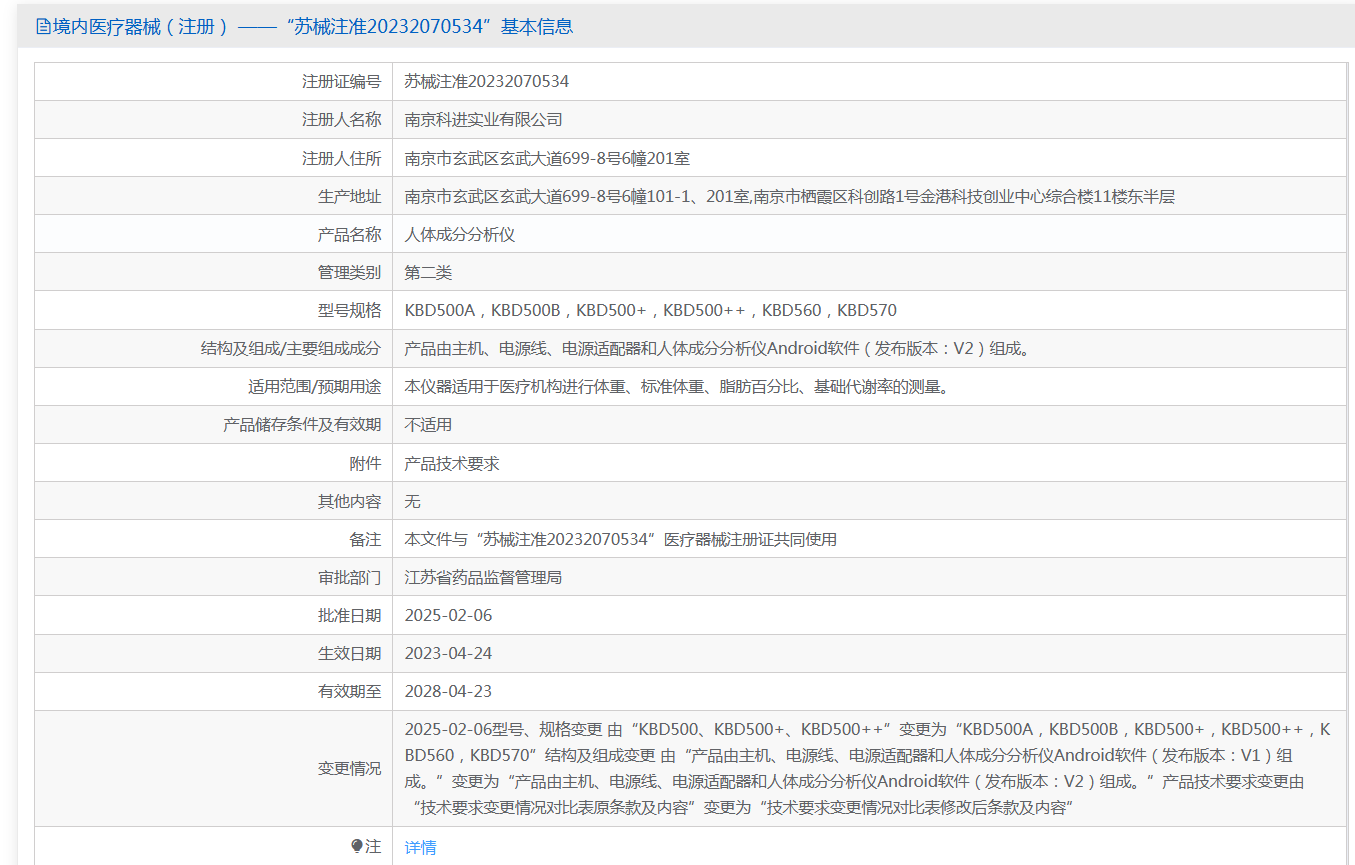Select remark text starting with 本文件与
The height and width of the screenshot is (865, 1355).
click(621, 539)
